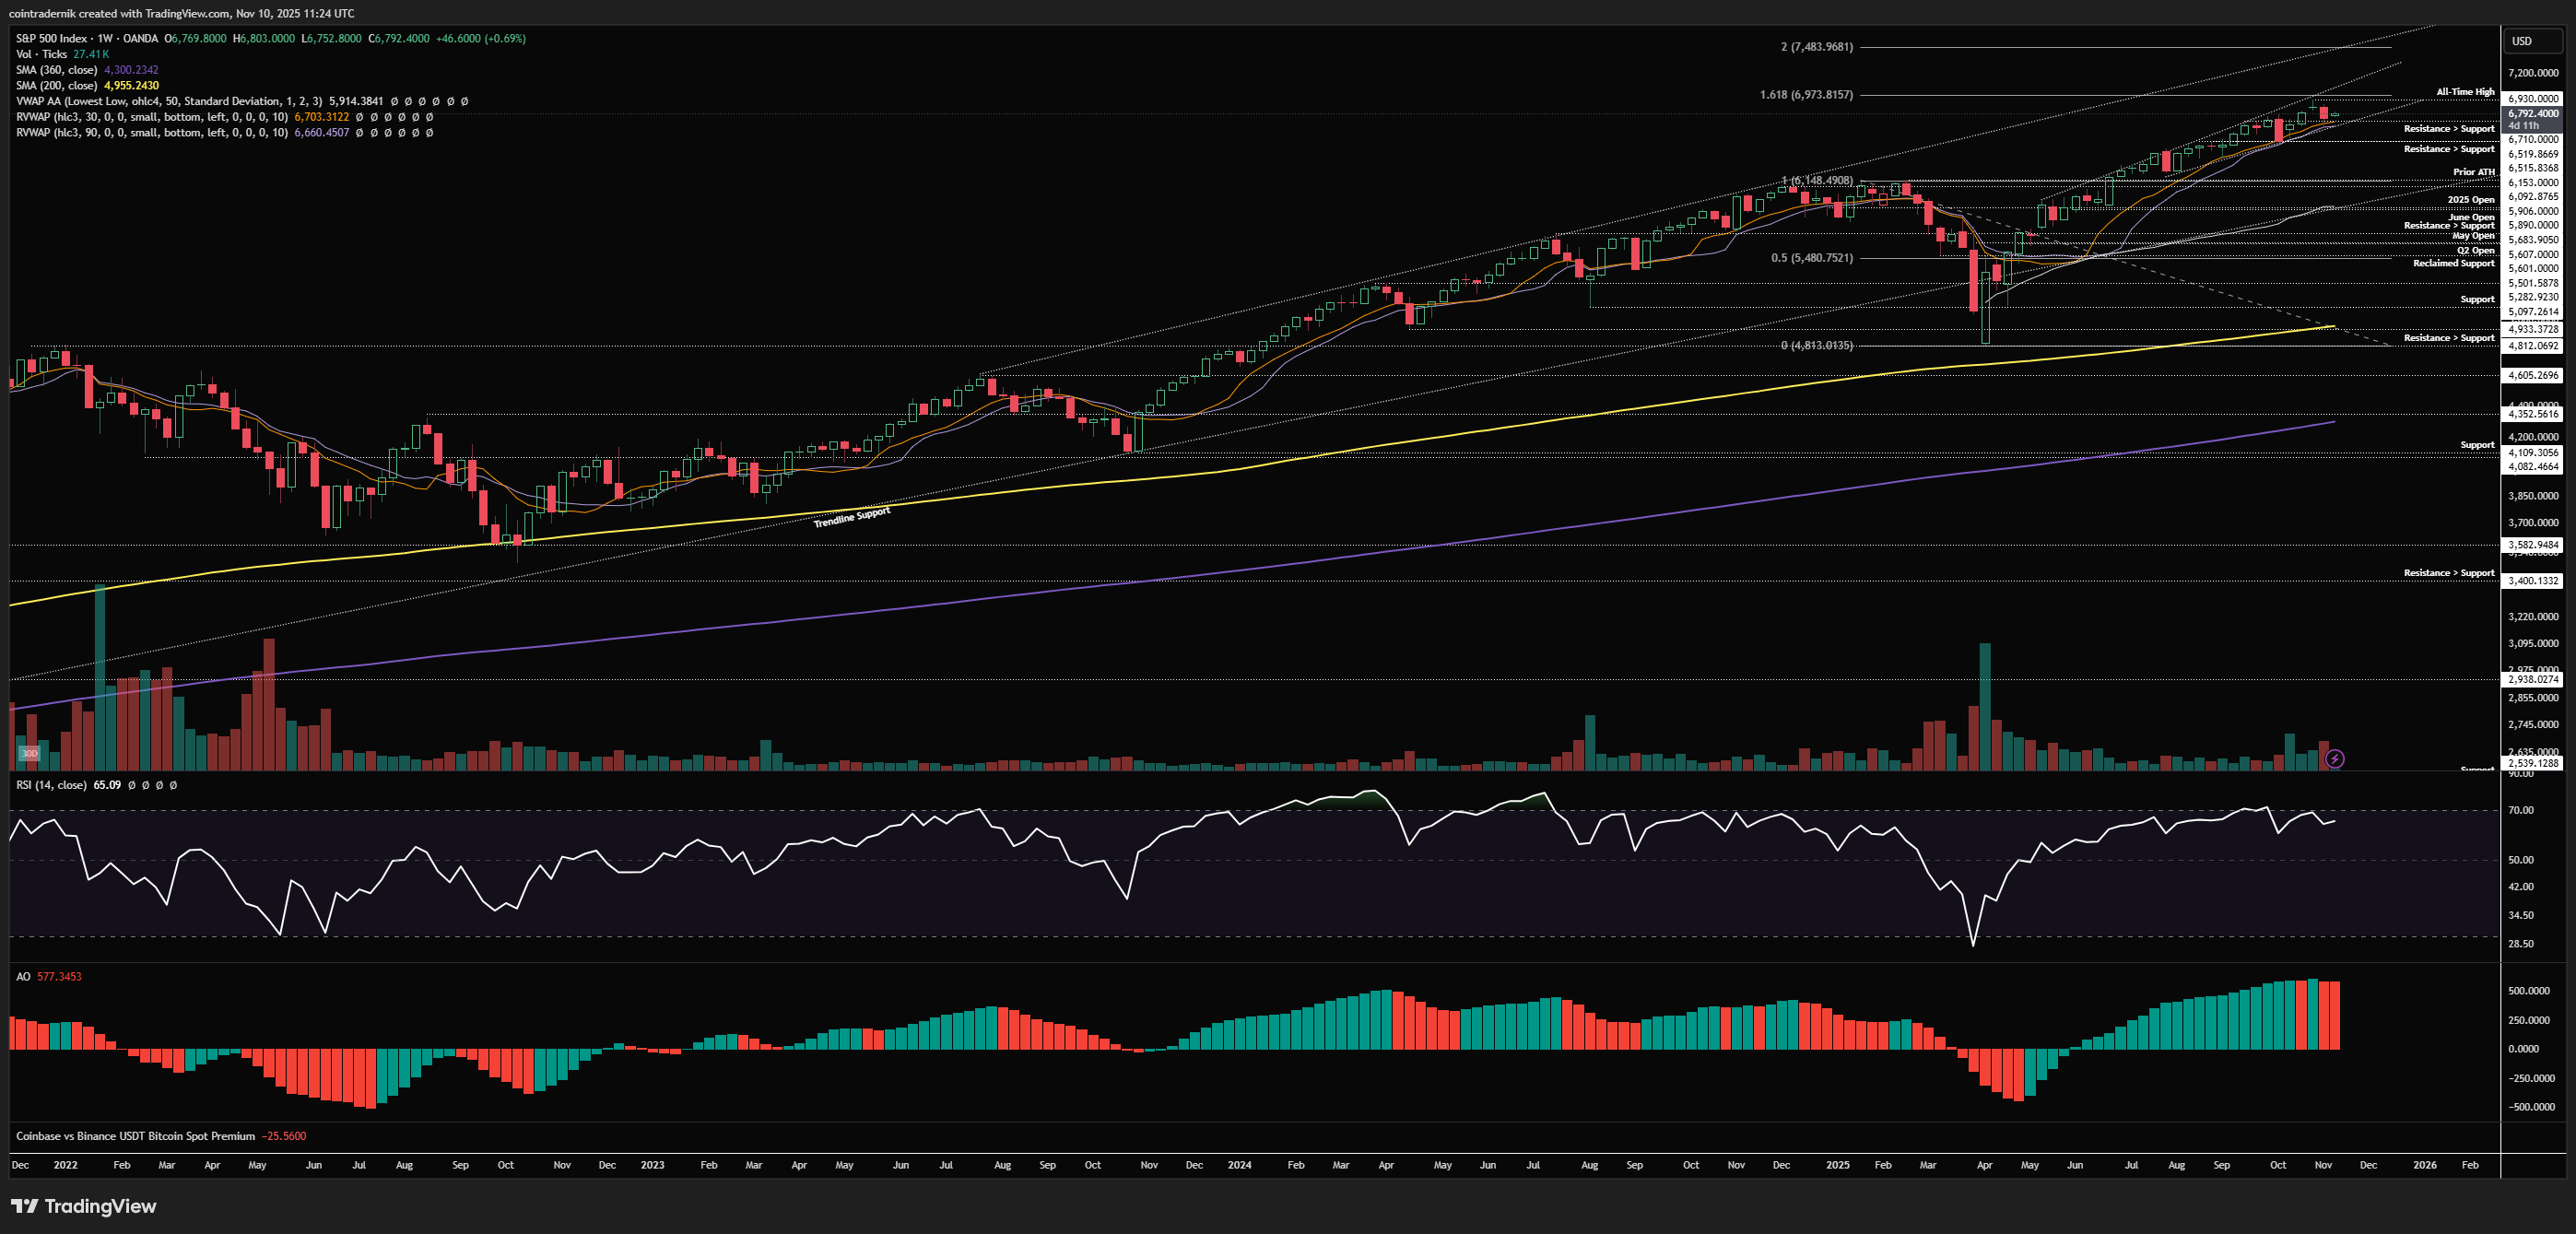Image resolution: width=2576 pixels, height=1234 pixels.
Task: Click the RVWAP (hlc3, 90) indicator legend
Action: (x=151, y=133)
